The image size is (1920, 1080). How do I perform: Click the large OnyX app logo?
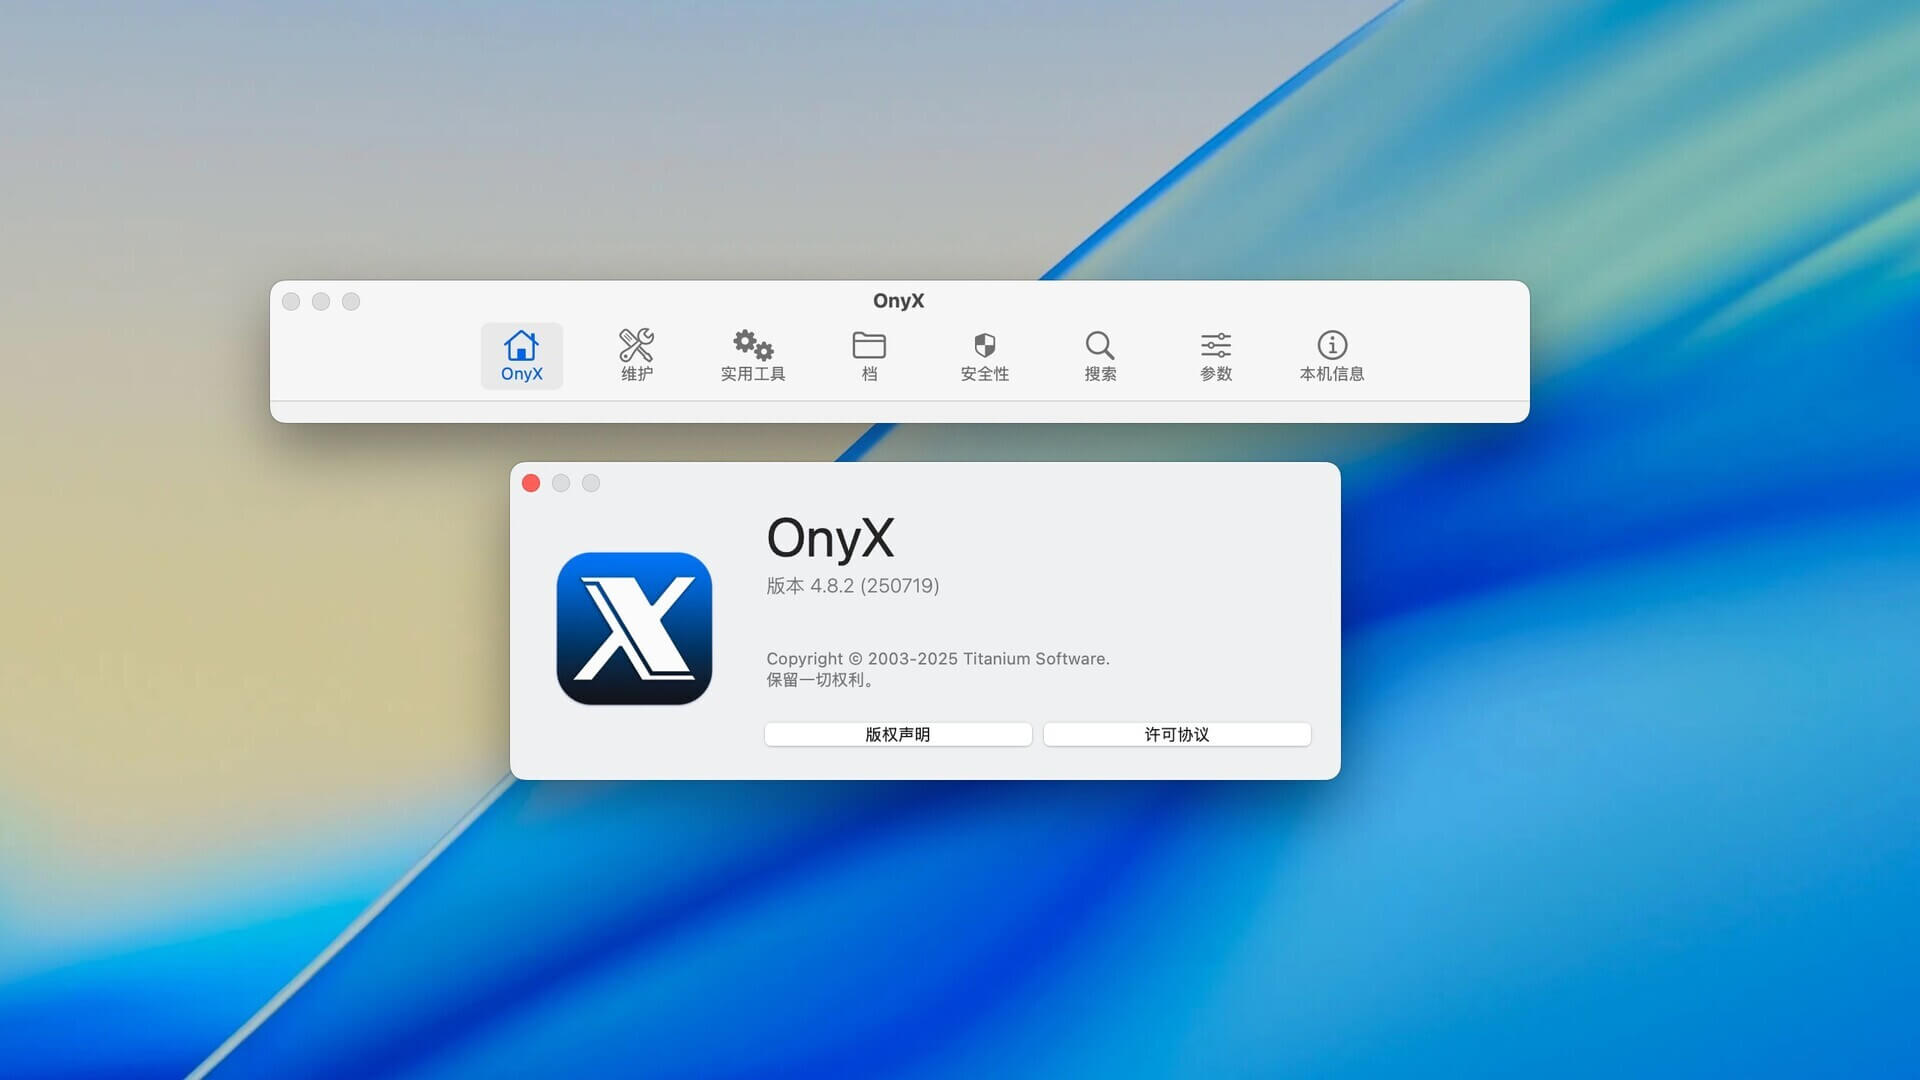pos(634,629)
